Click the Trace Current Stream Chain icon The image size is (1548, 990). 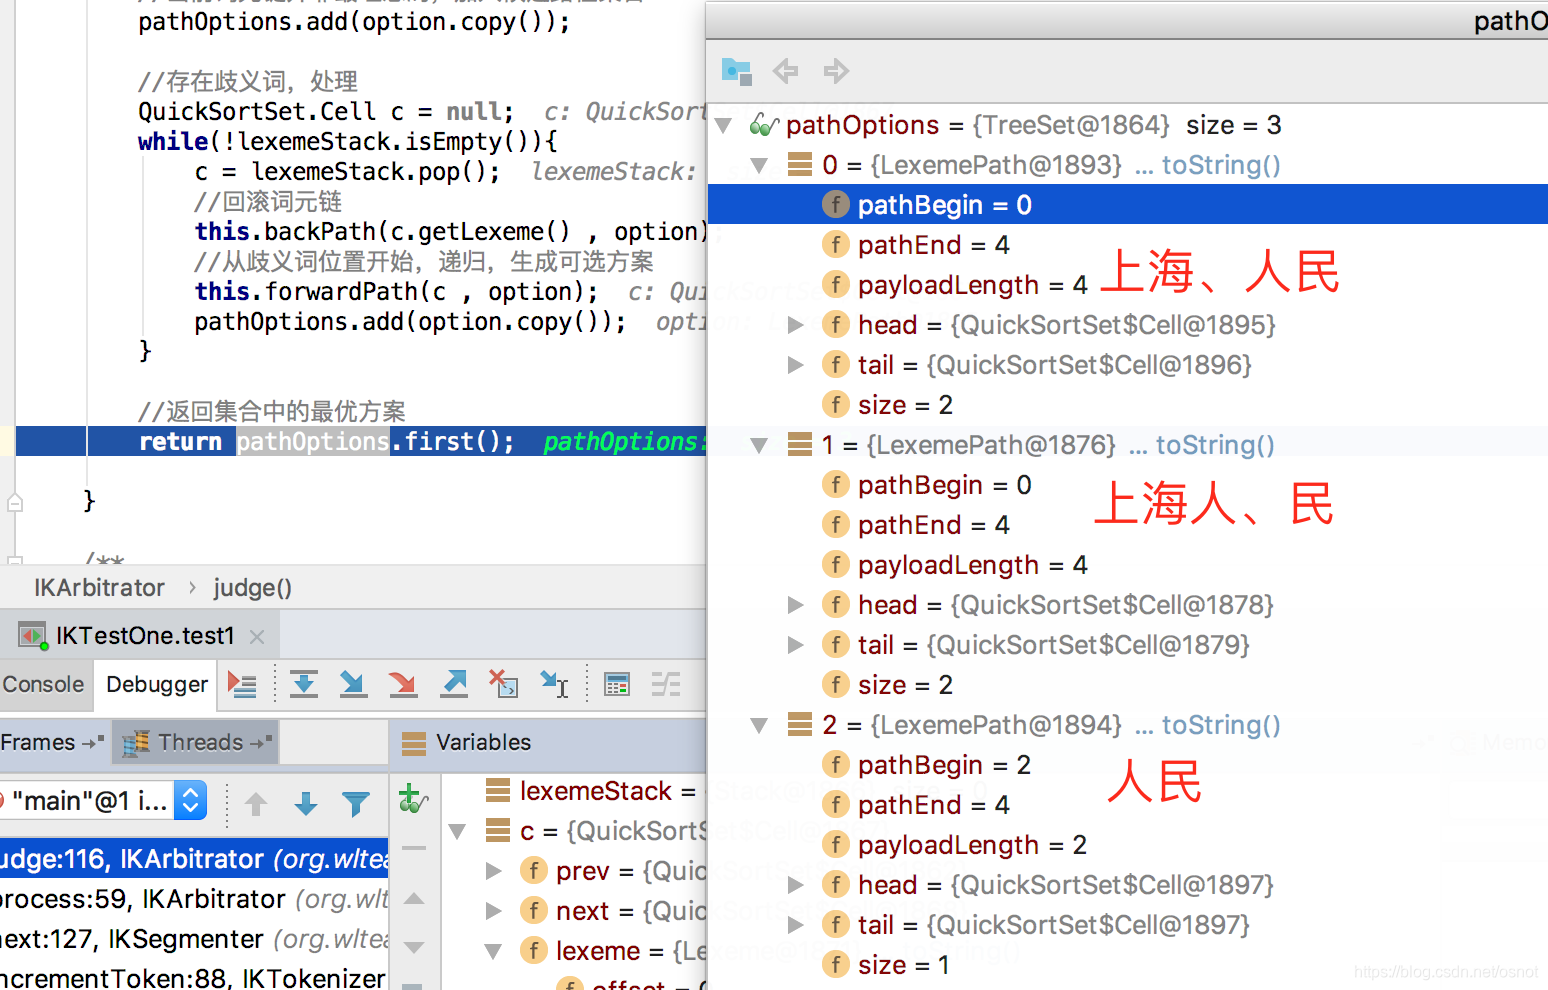pos(666,684)
